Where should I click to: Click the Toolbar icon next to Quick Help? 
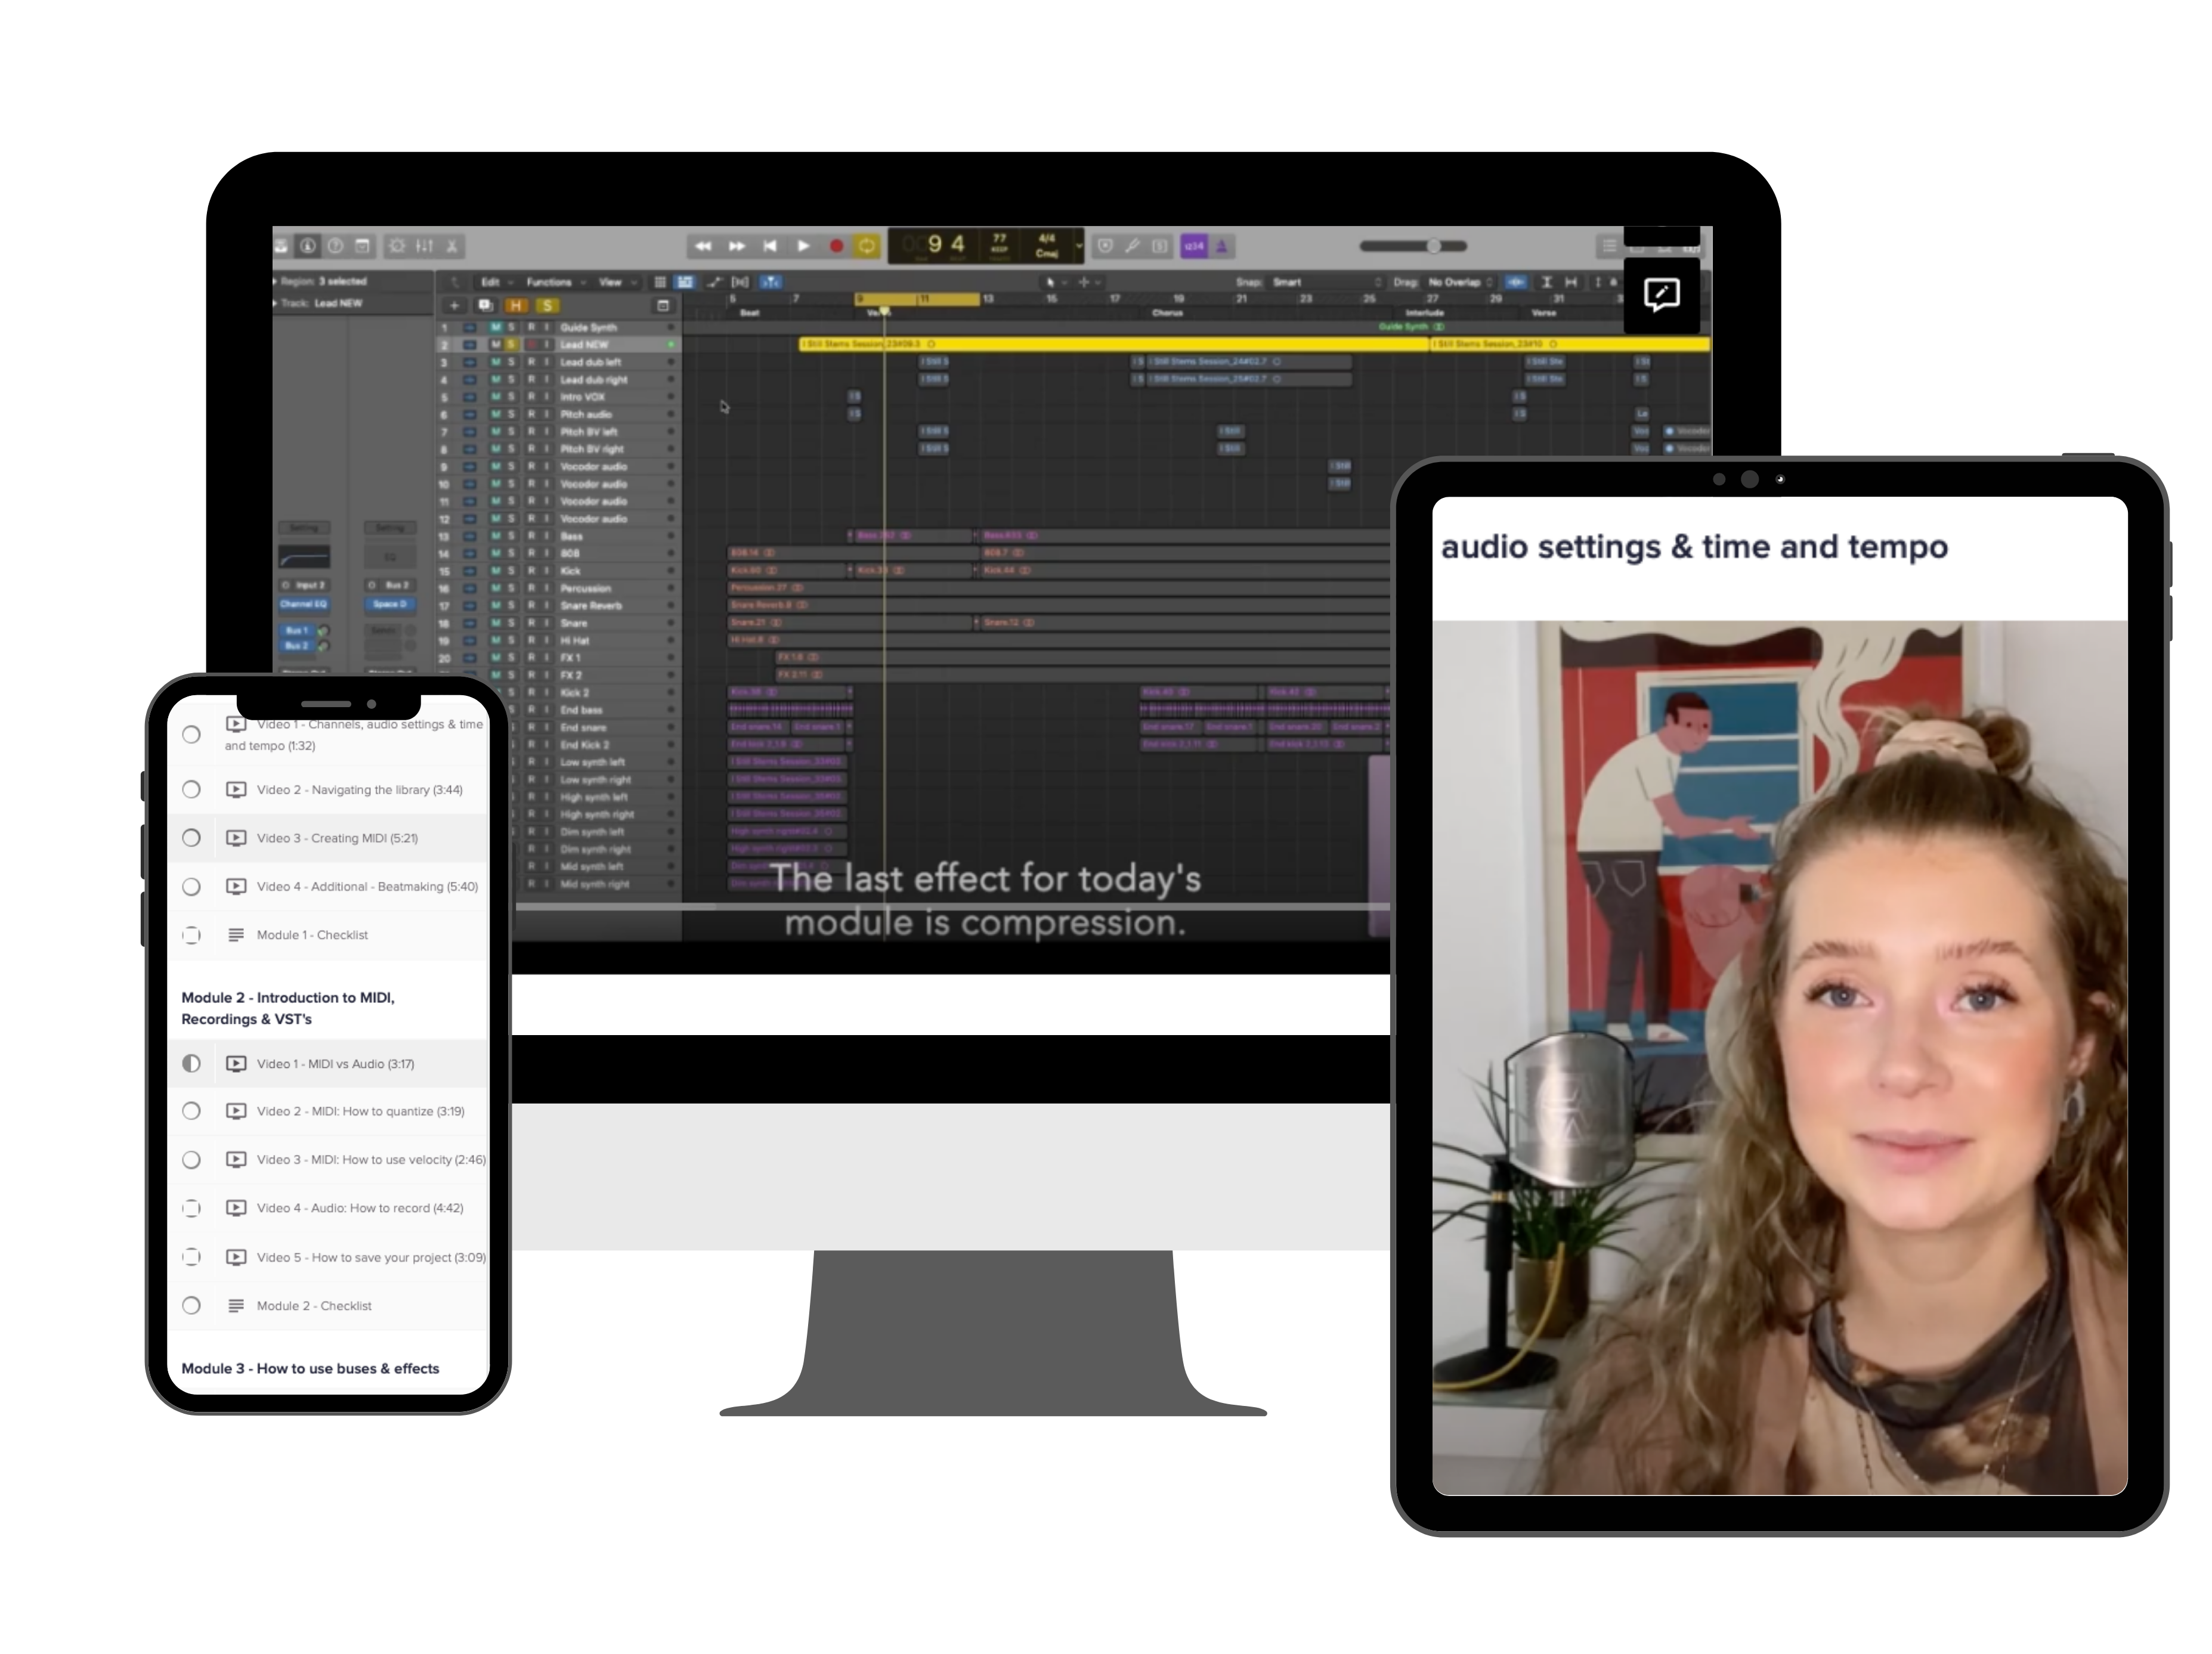[x=363, y=246]
